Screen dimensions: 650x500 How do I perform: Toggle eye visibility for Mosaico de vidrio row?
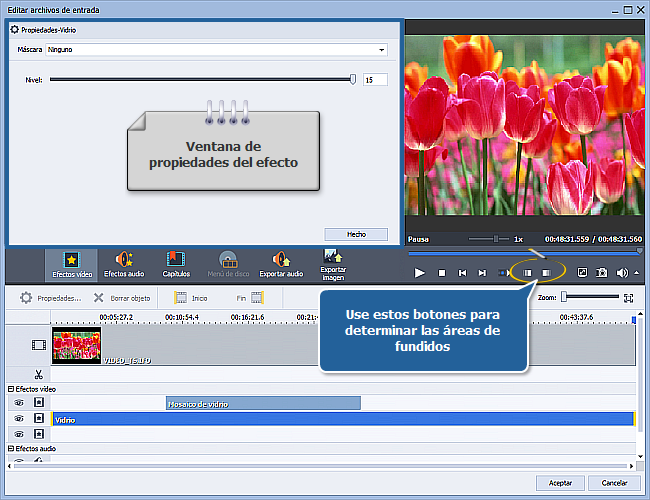[x=18, y=403]
